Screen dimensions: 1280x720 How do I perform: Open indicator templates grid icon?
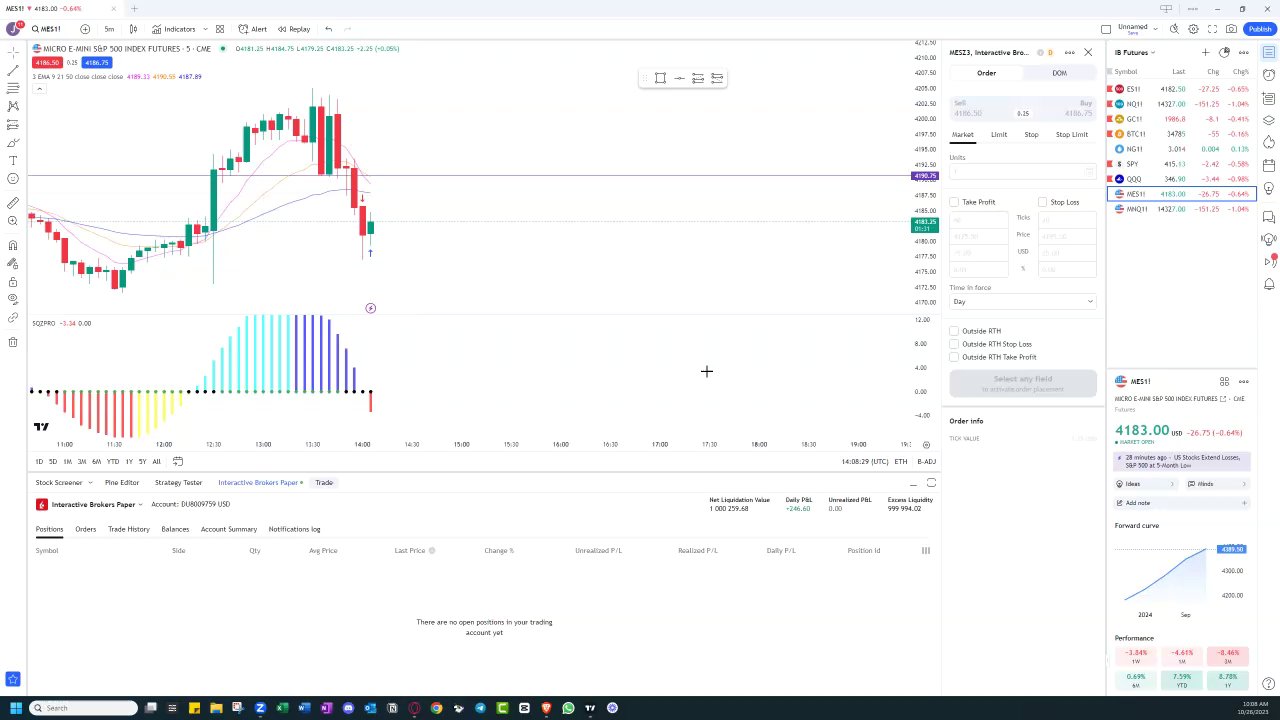coord(220,29)
